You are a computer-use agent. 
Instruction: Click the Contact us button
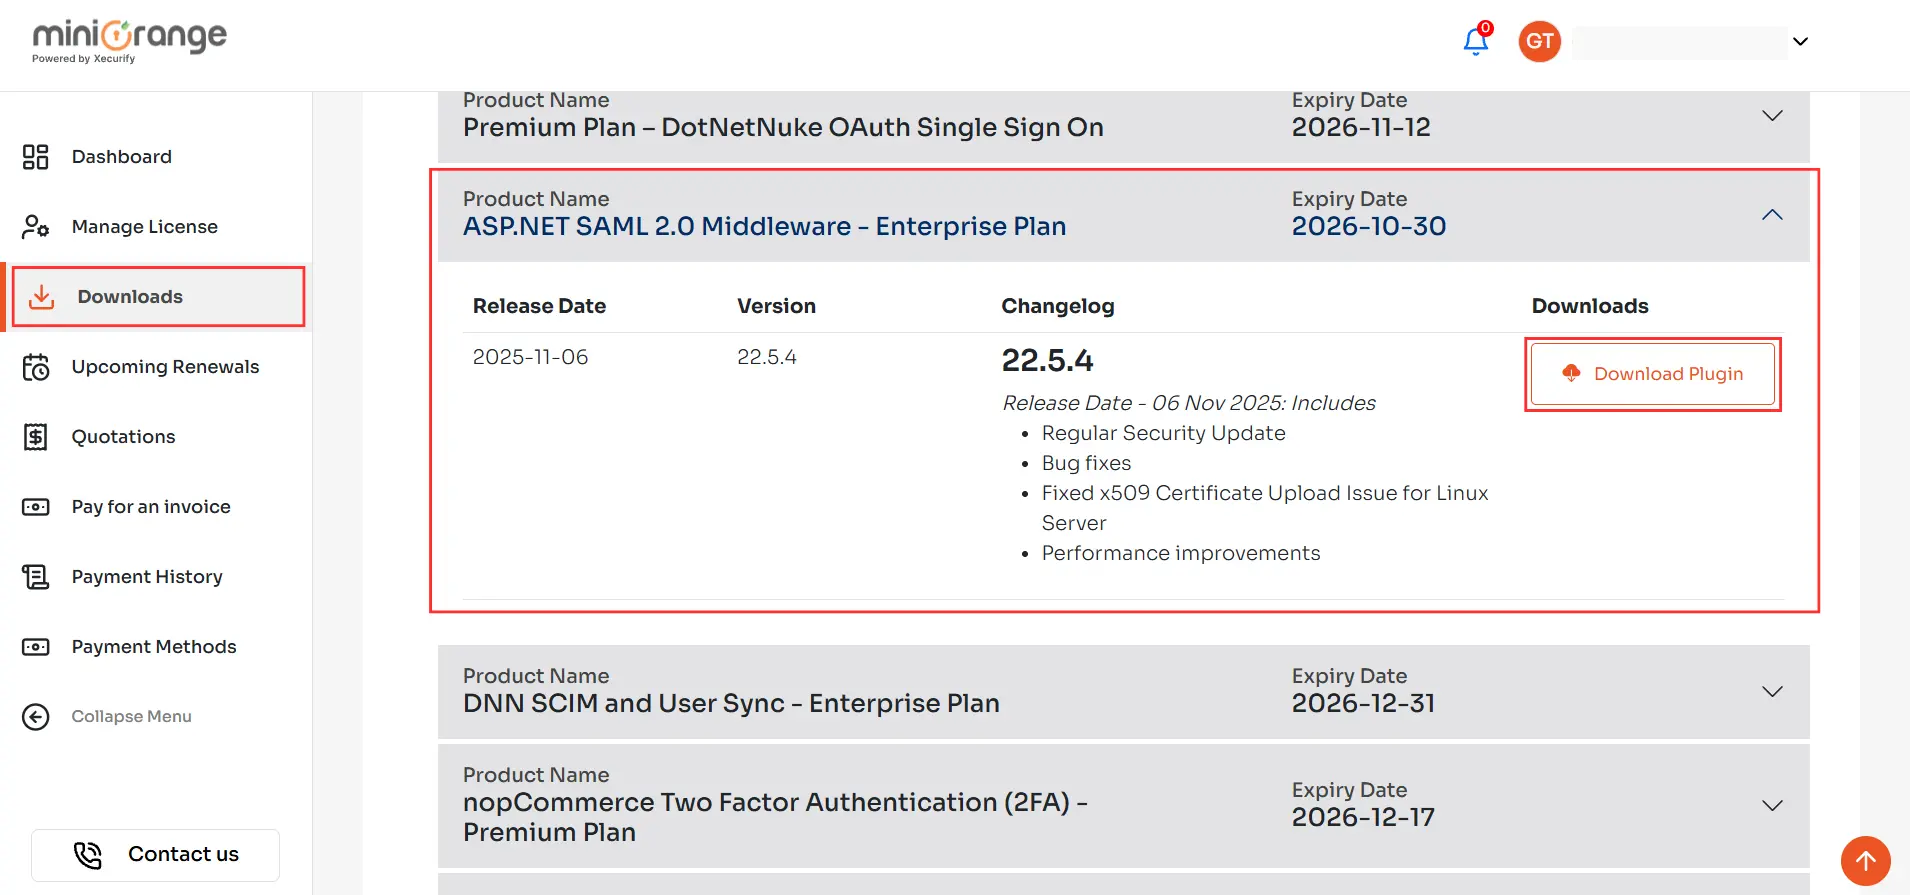point(155,855)
